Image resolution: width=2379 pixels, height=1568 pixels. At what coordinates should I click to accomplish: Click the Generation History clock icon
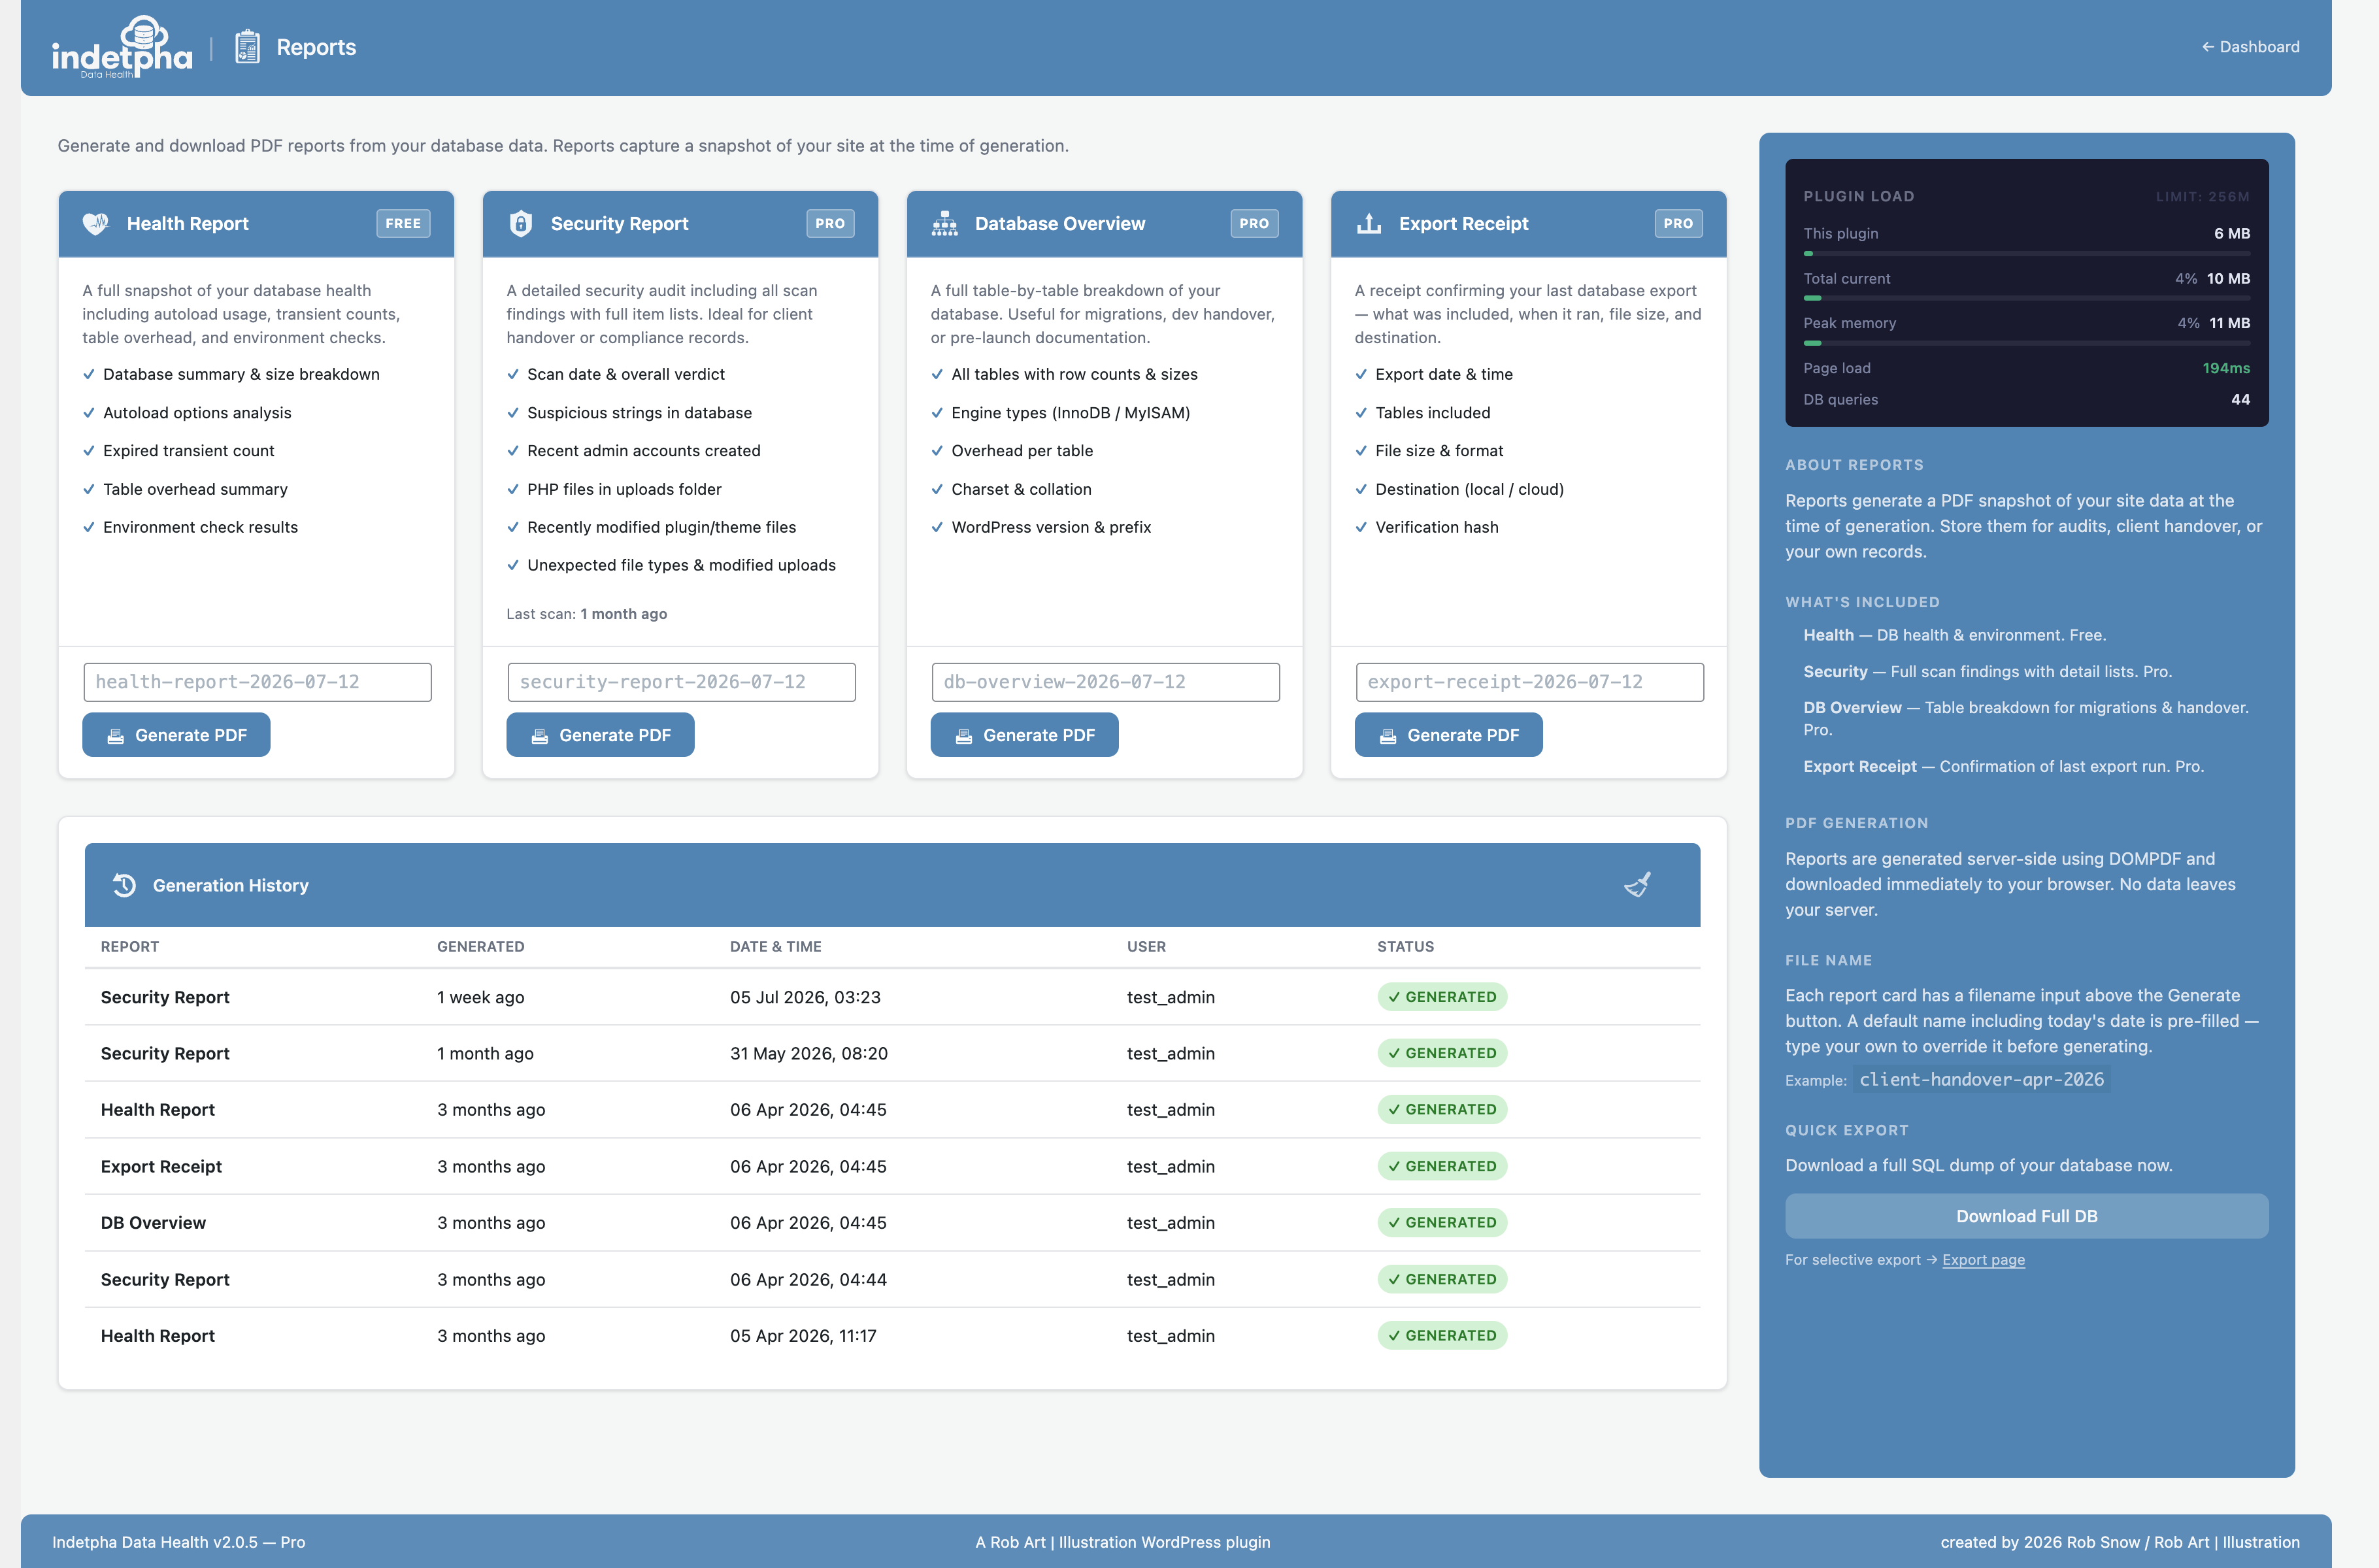pyautogui.click(x=124, y=885)
